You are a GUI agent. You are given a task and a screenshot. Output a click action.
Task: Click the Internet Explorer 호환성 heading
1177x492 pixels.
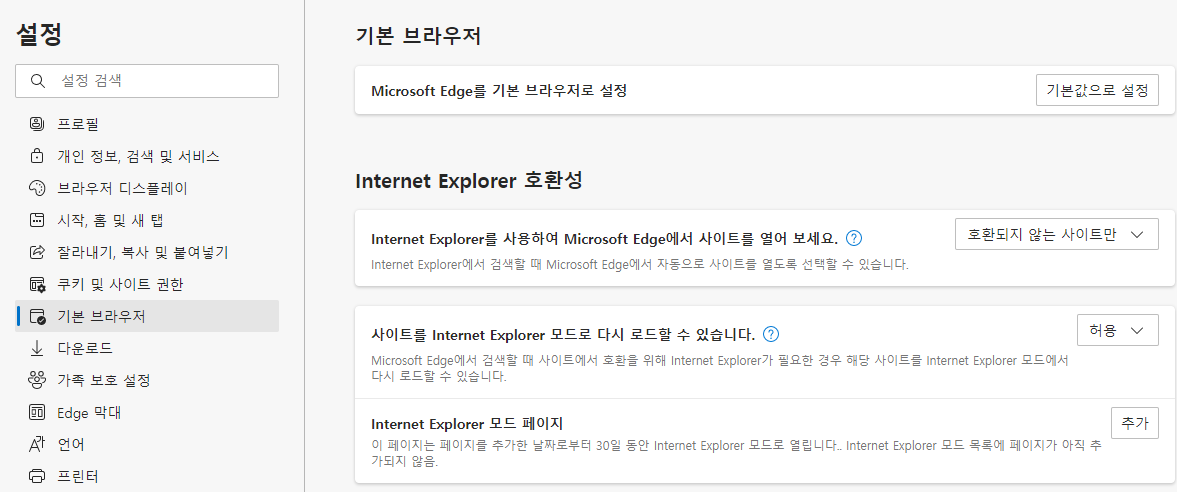click(469, 181)
